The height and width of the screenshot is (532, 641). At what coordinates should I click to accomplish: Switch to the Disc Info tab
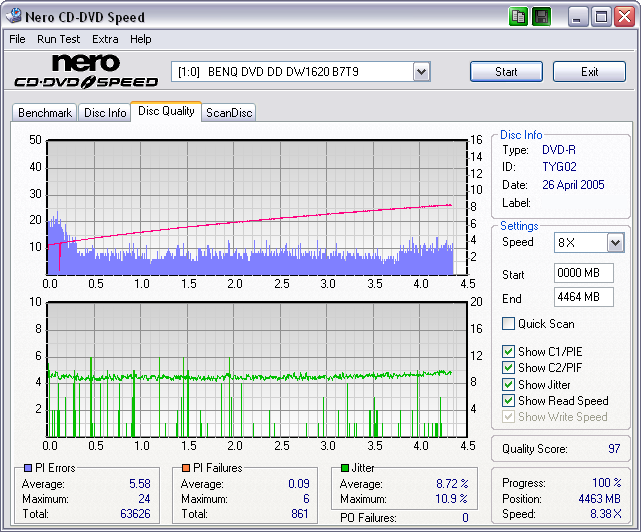coord(105,113)
